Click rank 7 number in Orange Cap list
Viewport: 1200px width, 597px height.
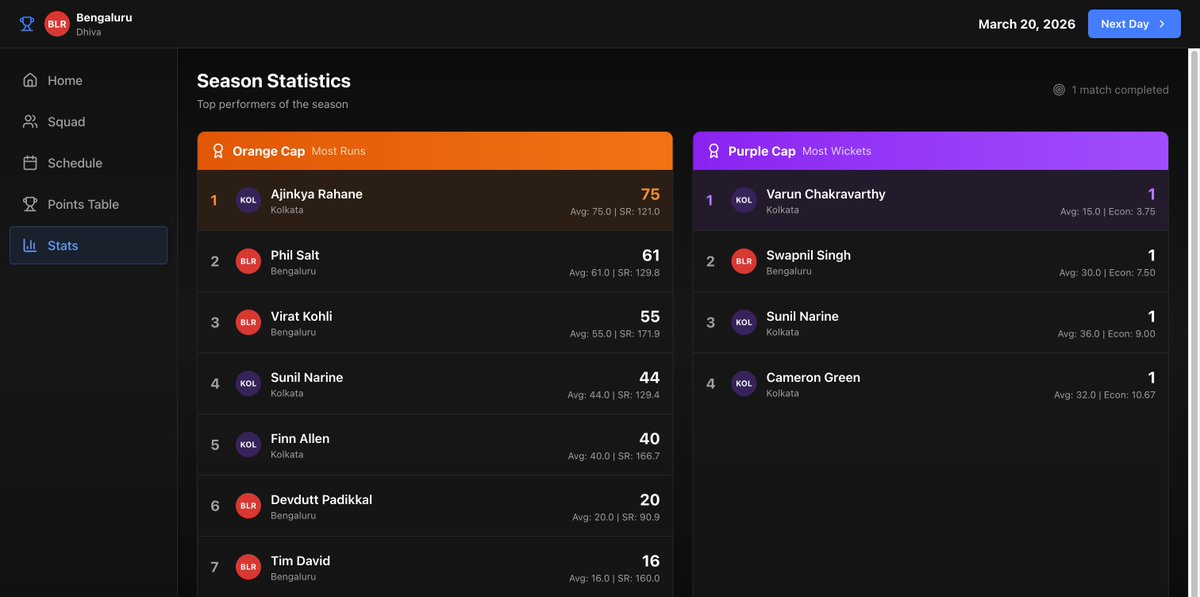[x=214, y=567]
